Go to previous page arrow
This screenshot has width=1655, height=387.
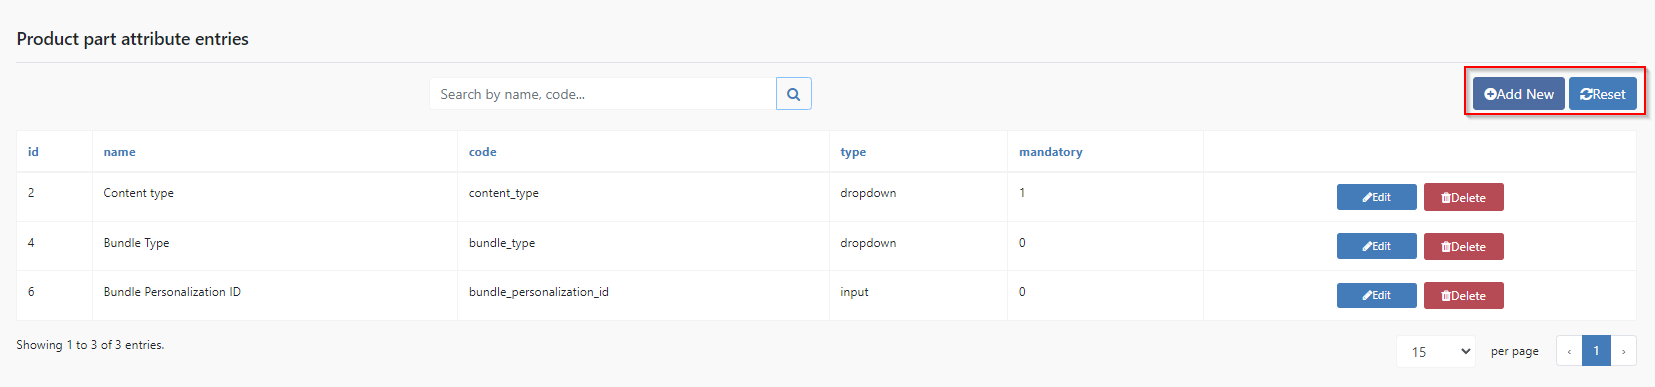point(1569,351)
